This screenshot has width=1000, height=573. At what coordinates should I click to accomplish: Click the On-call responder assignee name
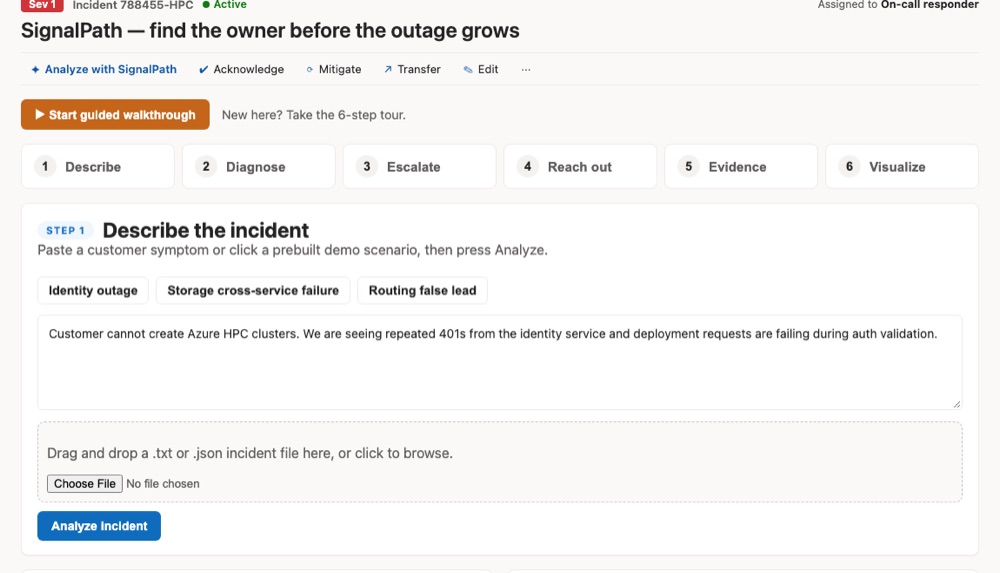pos(929,4)
